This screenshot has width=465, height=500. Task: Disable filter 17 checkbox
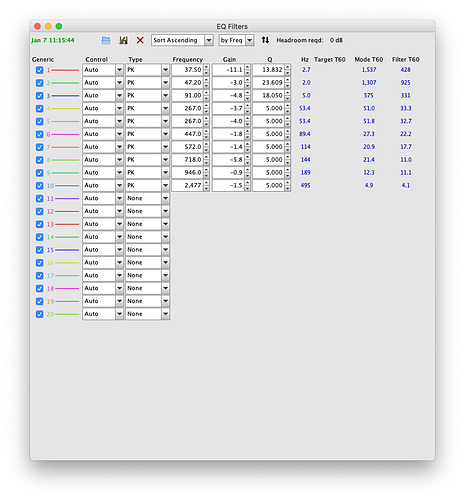pyautogui.click(x=40, y=276)
